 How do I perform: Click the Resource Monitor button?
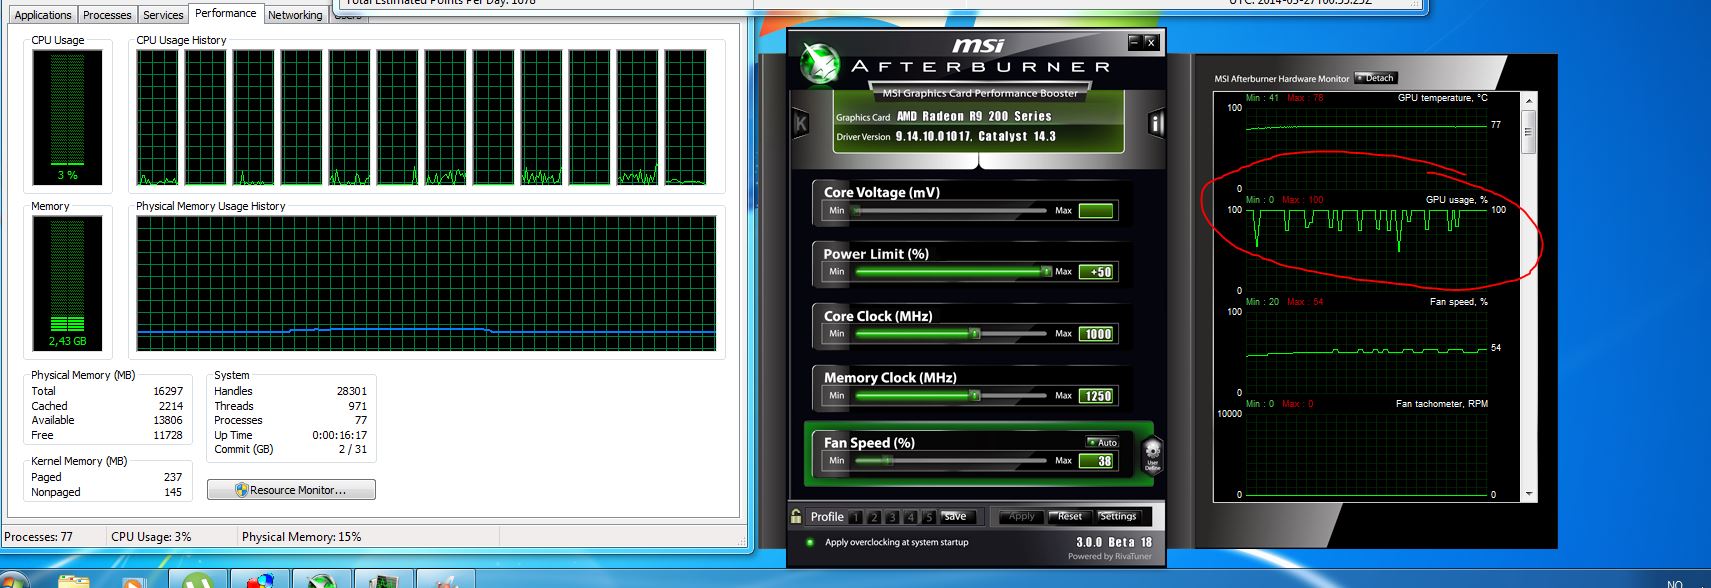[x=291, y=490]
